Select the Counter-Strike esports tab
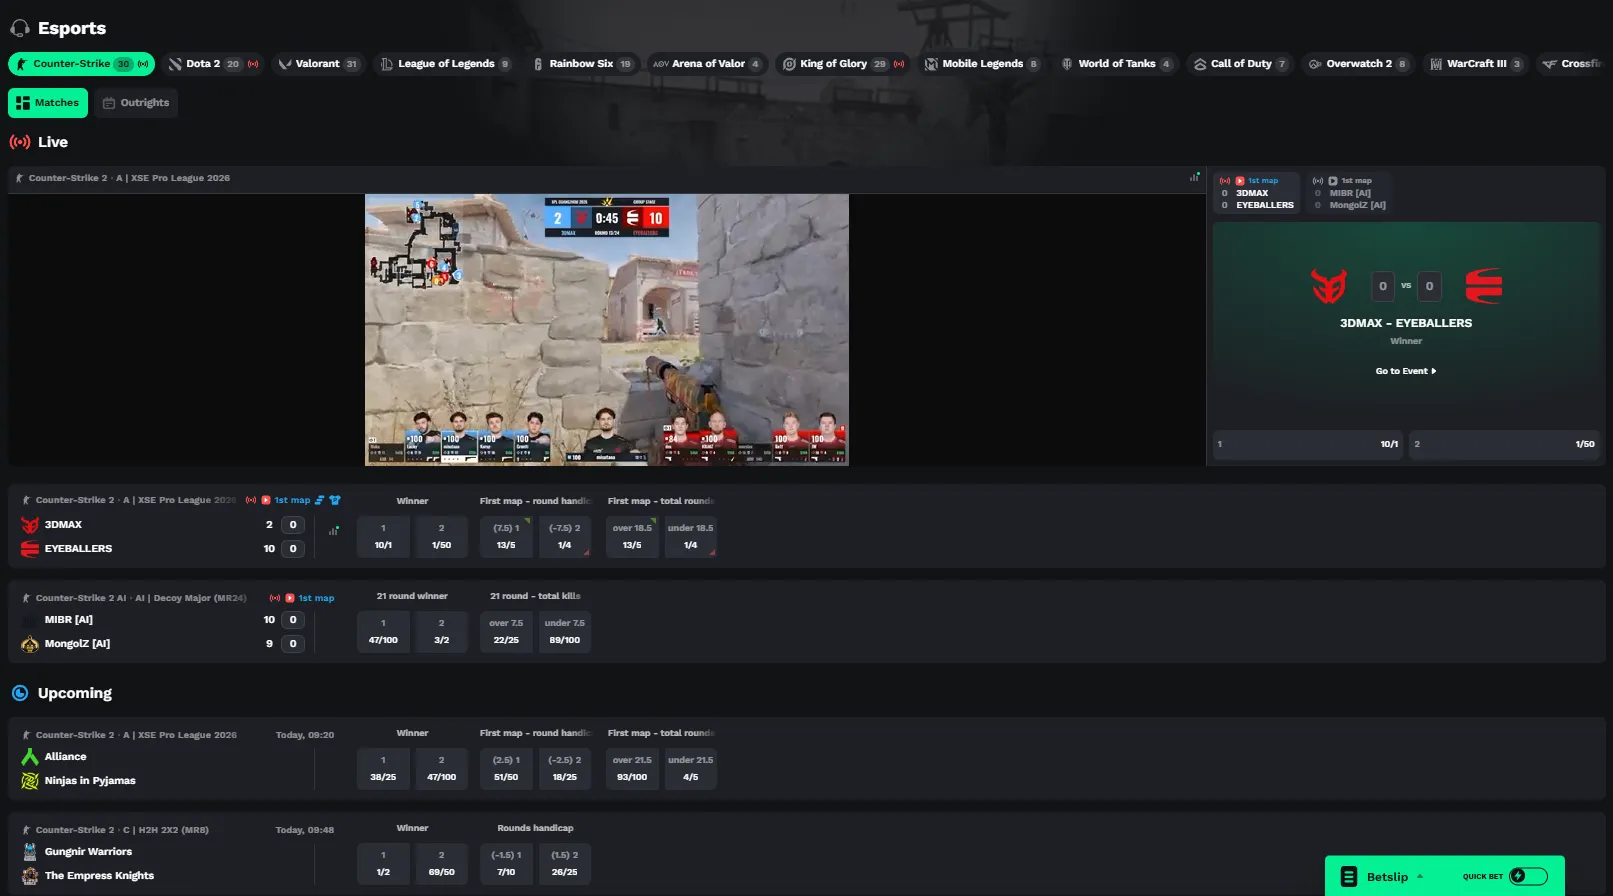This screenshot has height=896, width=1613. point(81,64)
